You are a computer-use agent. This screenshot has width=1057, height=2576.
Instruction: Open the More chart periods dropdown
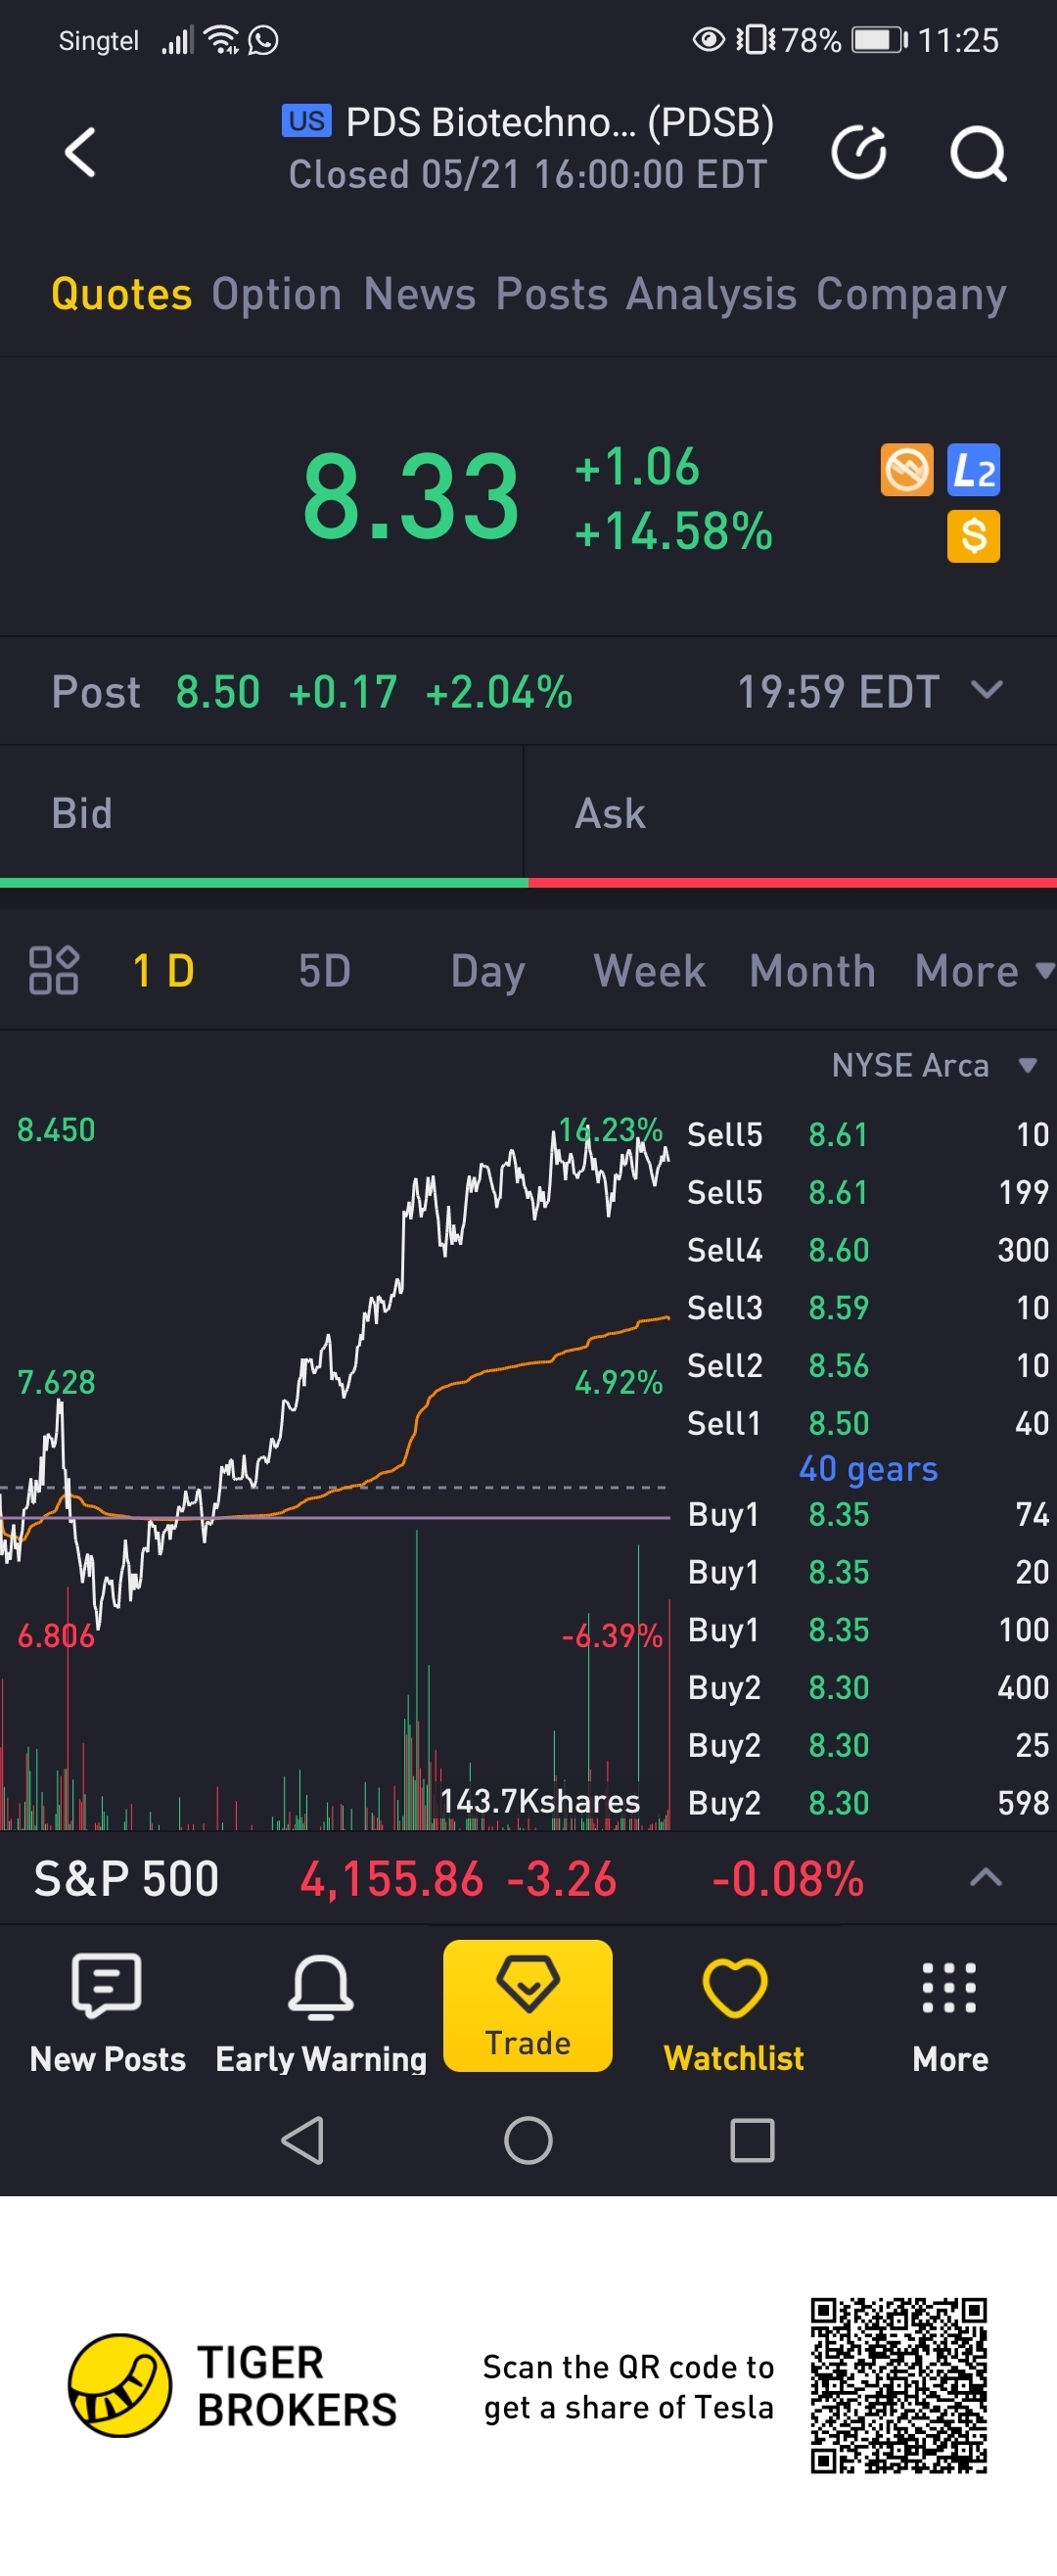pos(984,971)
